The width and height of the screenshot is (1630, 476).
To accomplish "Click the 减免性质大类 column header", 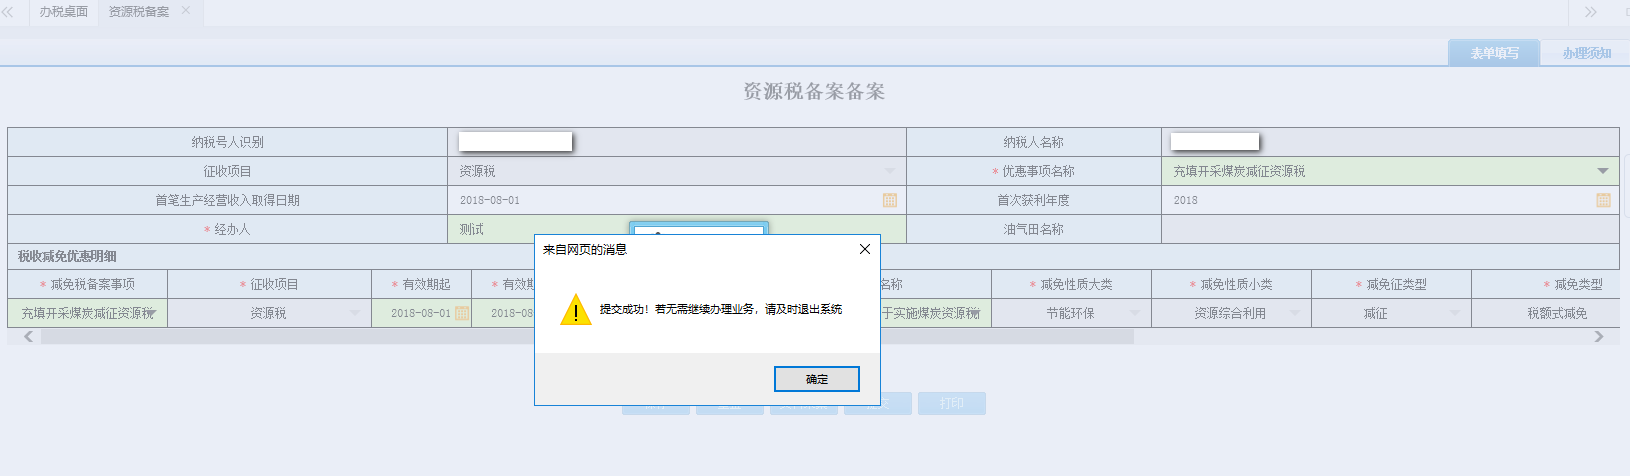I will (x=1071, y=284).
